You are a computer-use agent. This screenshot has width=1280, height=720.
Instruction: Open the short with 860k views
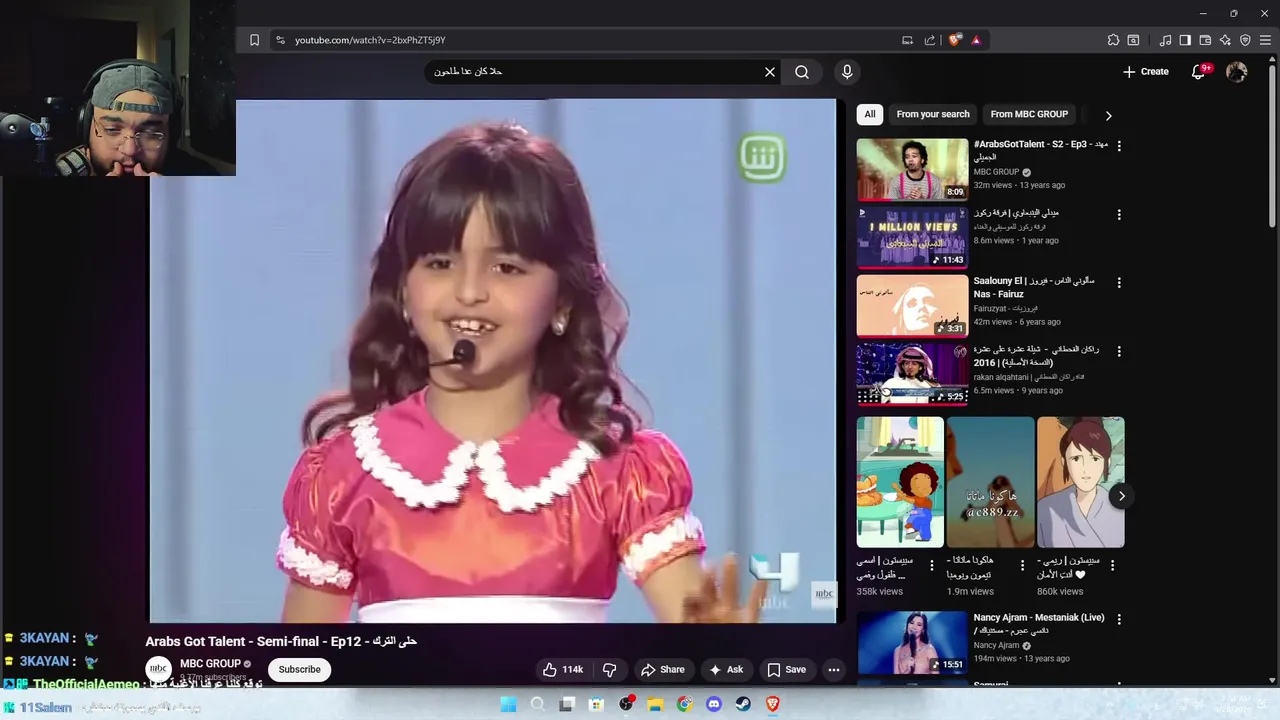coord(1080,483)
